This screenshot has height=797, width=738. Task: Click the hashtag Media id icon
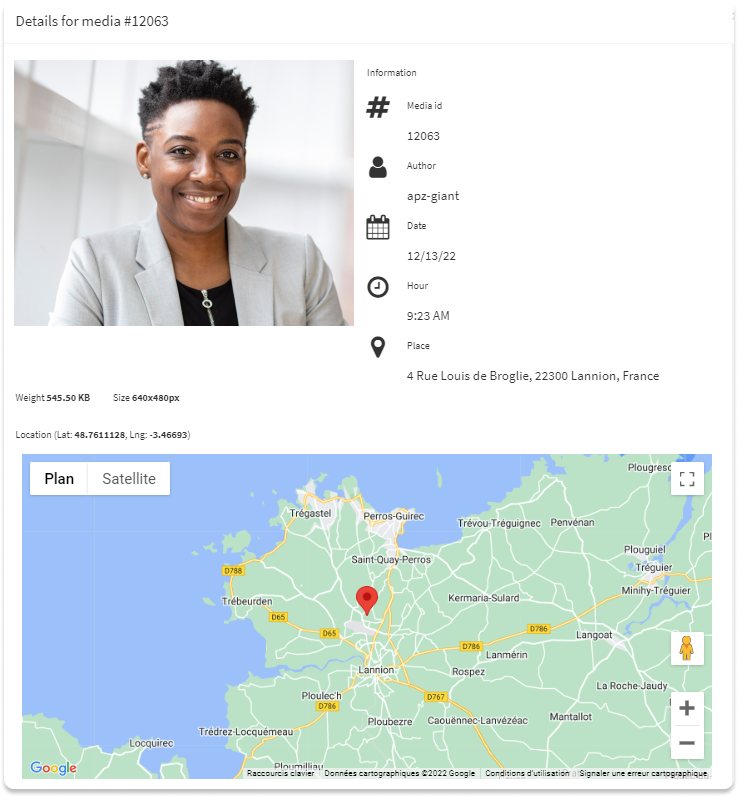tap(378, 107)
